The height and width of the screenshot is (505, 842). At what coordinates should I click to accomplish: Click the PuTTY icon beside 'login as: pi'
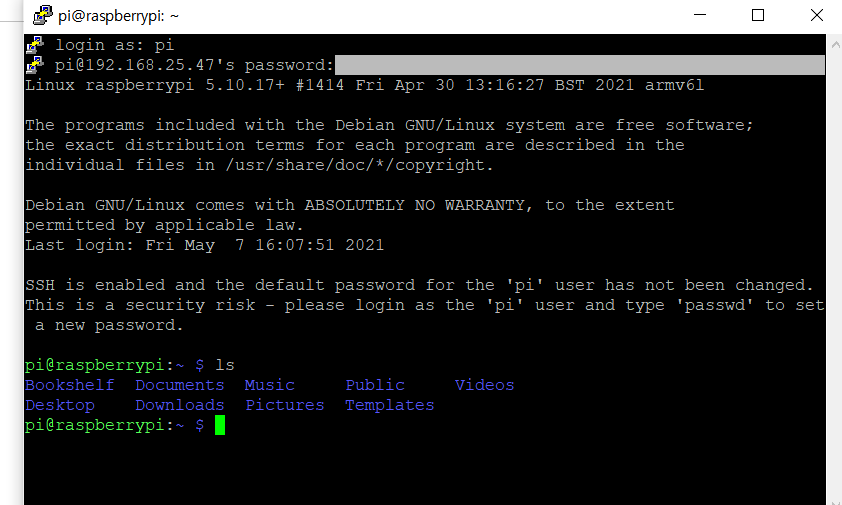(35, 45)
